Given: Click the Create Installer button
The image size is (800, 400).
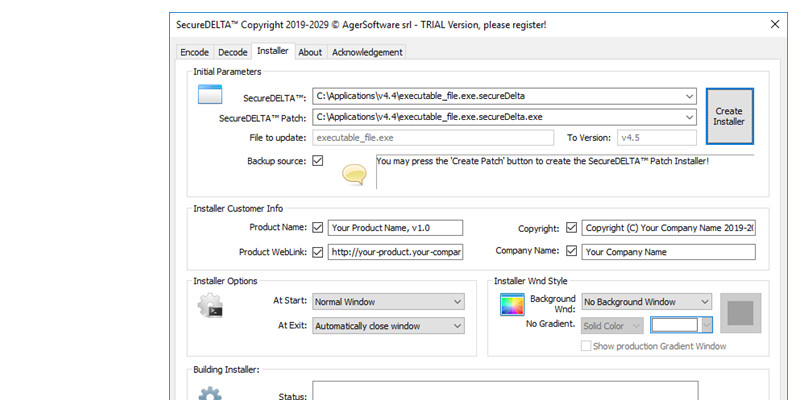Looking at the screenshot, I should pyautogui.click(x=729, y=116).
